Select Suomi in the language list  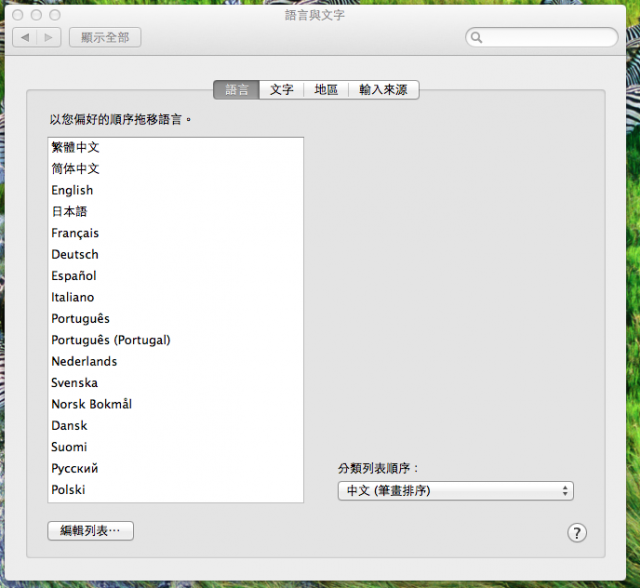pos(176,447)
